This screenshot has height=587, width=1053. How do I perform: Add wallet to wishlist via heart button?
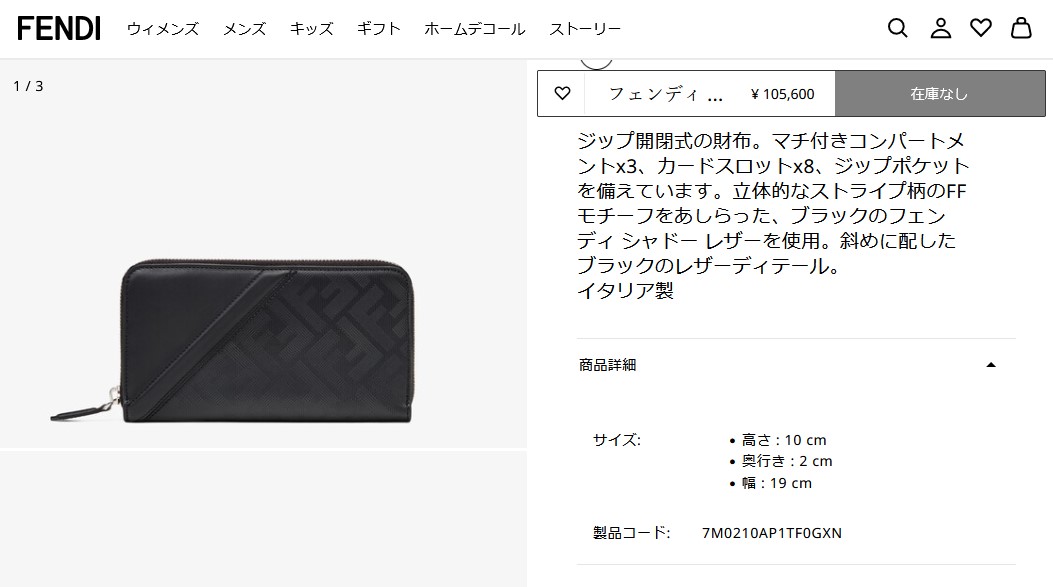(x=562, y=93)
